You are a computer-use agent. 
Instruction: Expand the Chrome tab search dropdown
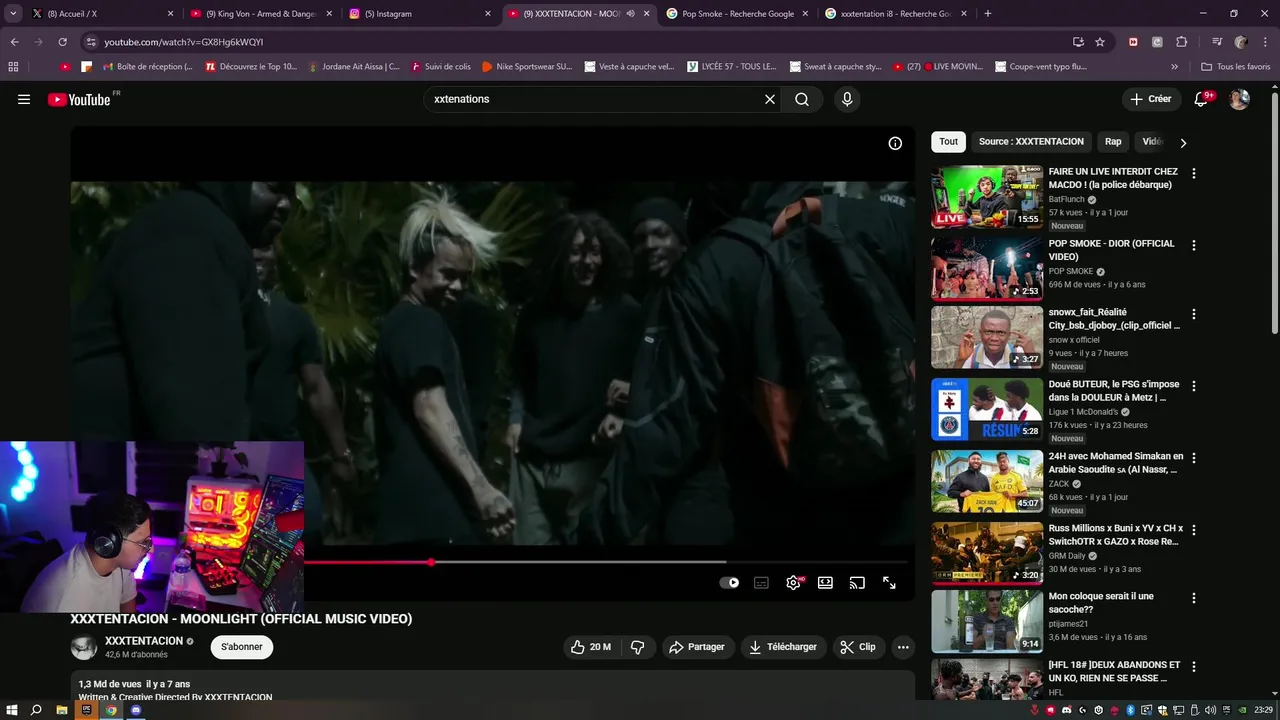[x=13, y=14]
